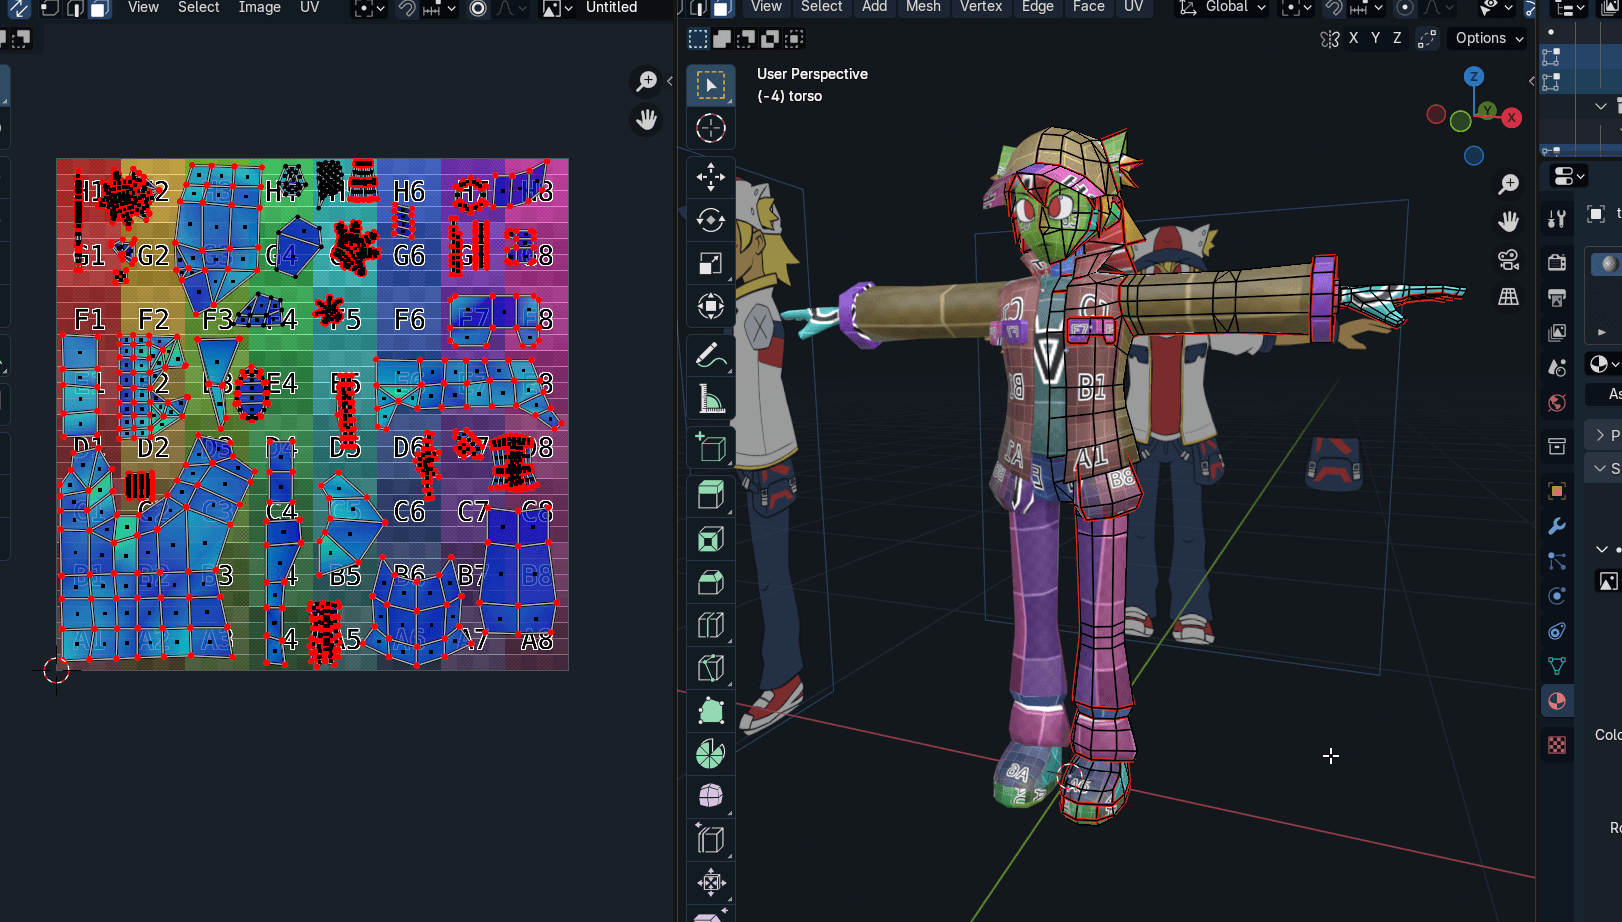Open the Options dropdown in the header

point(1486,38)
